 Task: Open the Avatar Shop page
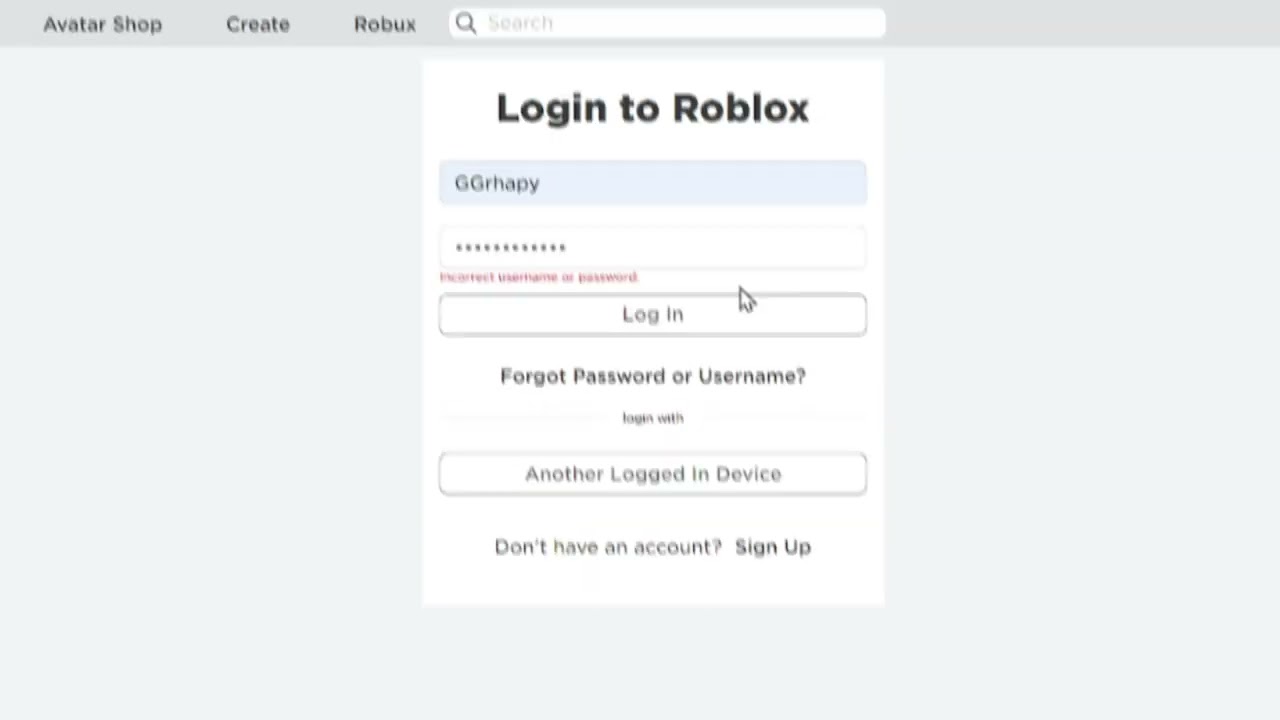(x=102, y=24)
